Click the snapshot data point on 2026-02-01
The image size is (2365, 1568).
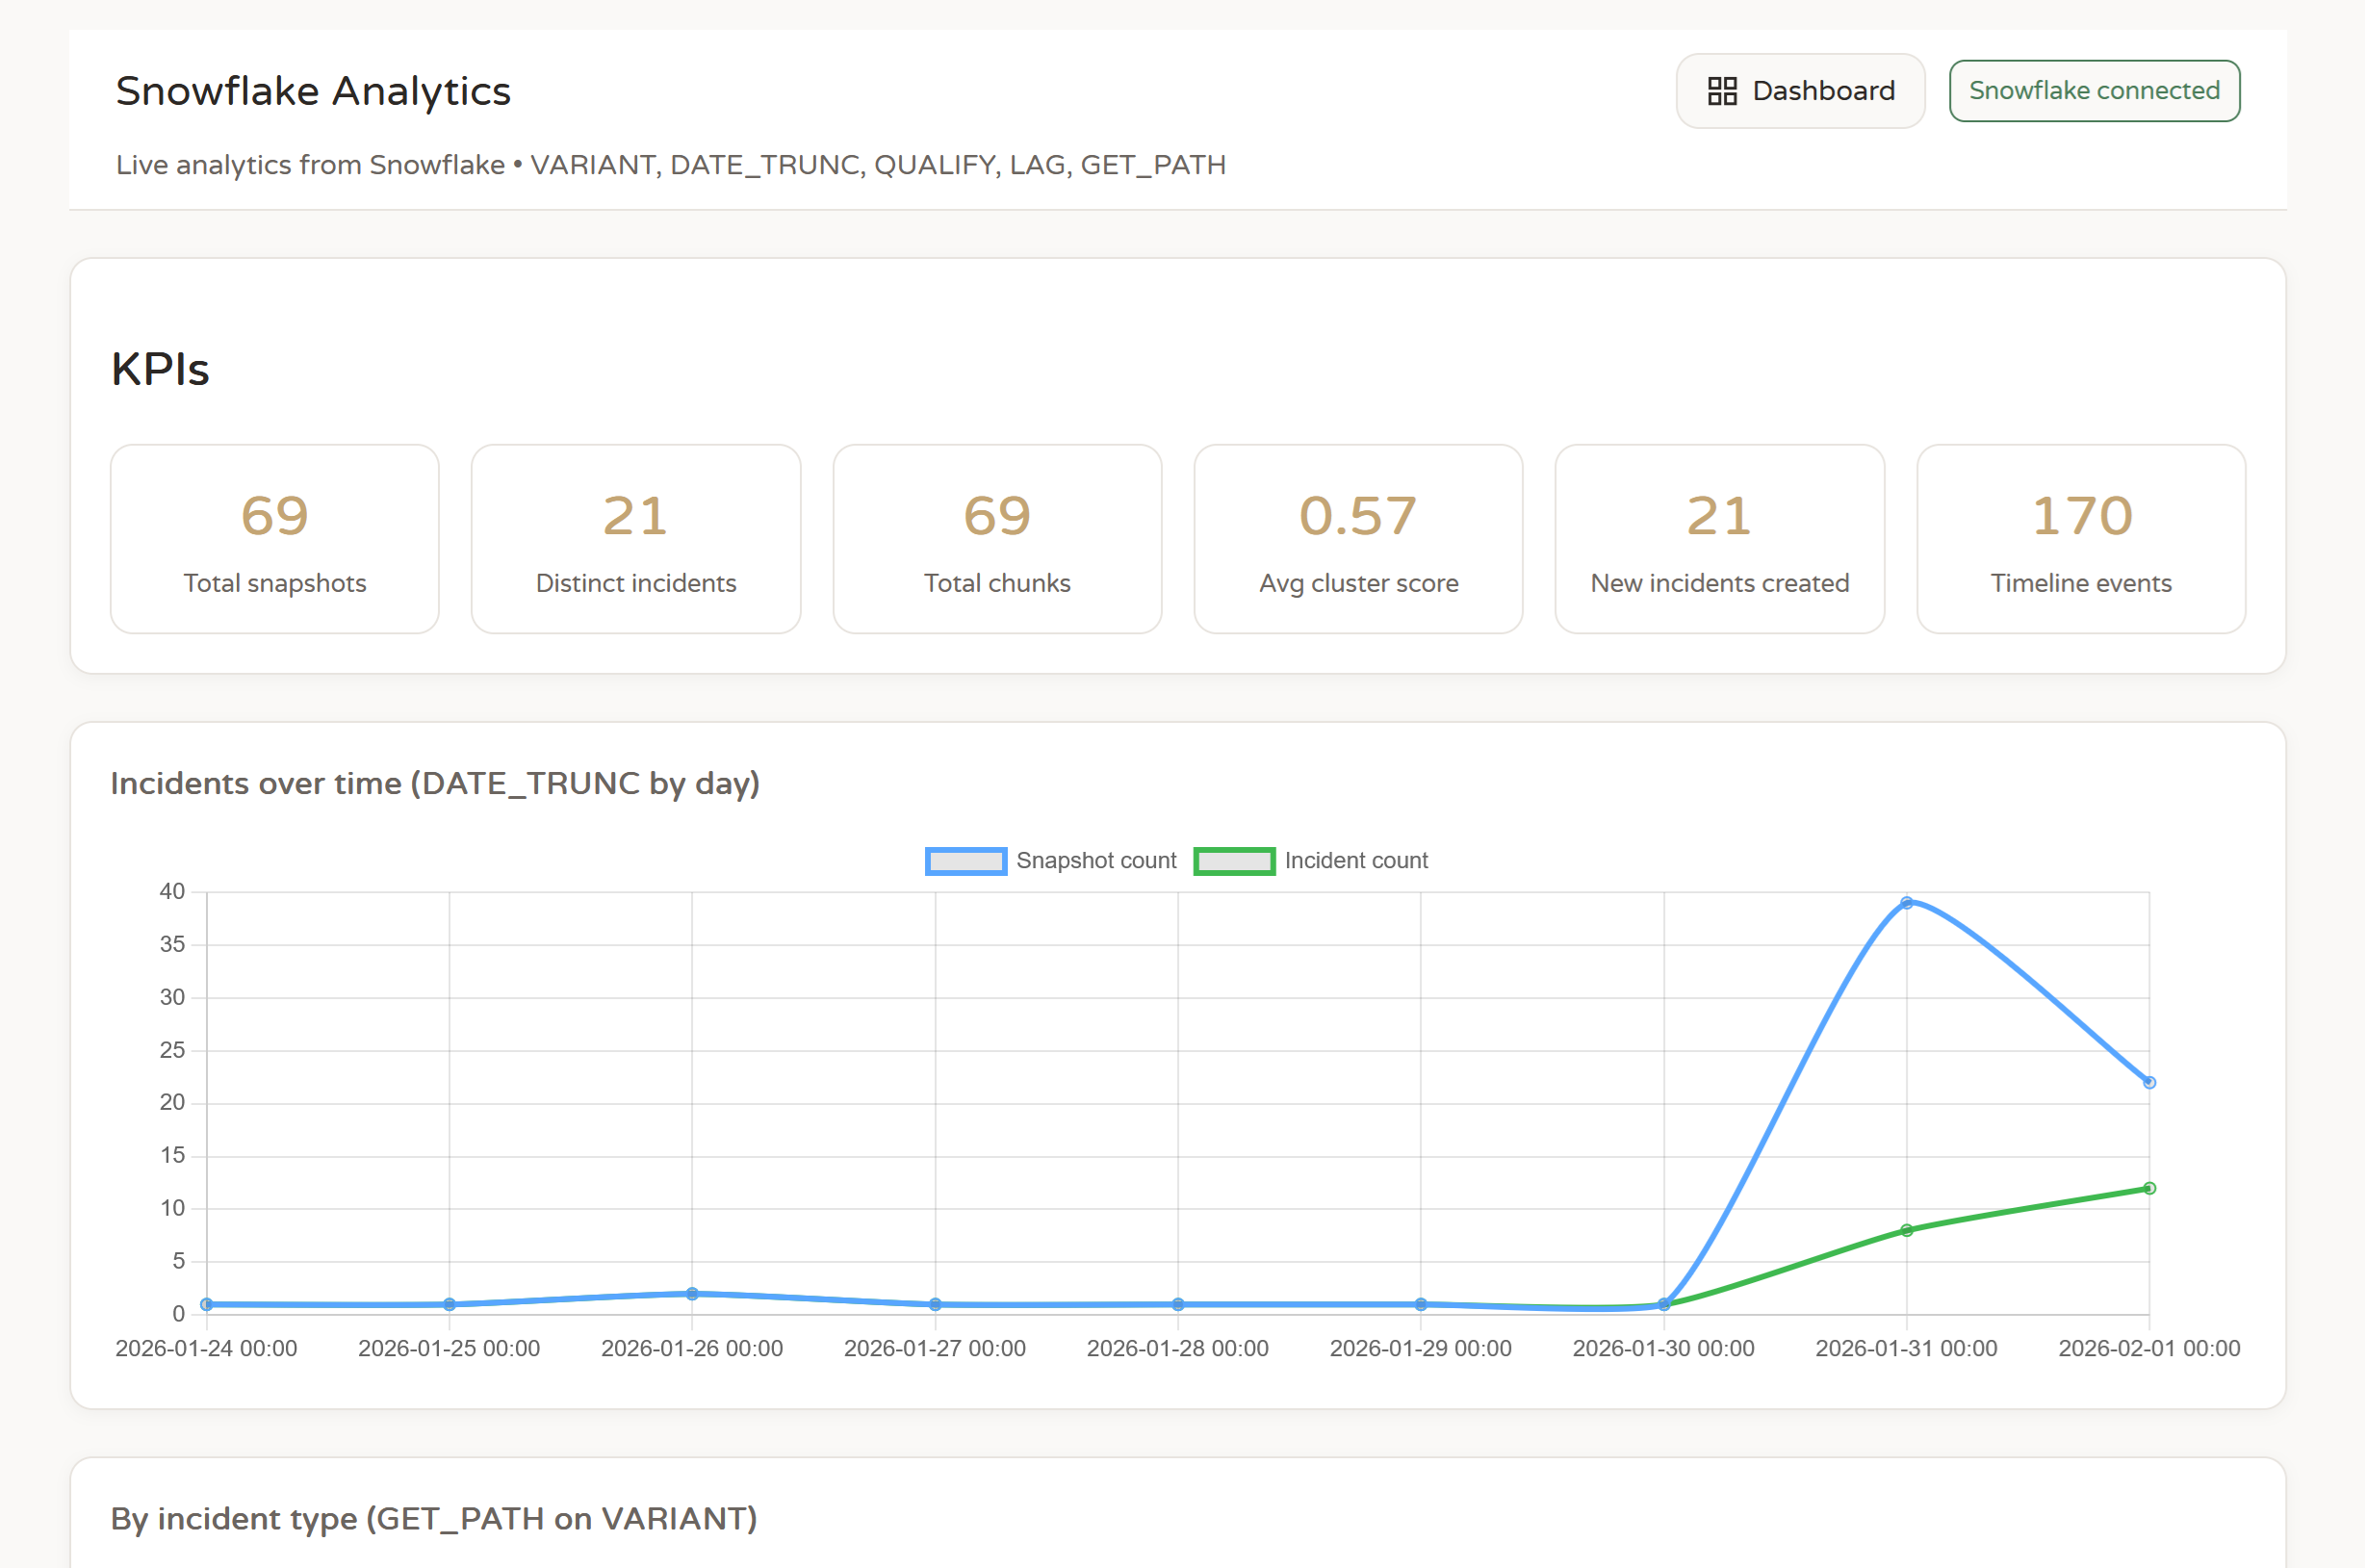tap(2149, 1083)
